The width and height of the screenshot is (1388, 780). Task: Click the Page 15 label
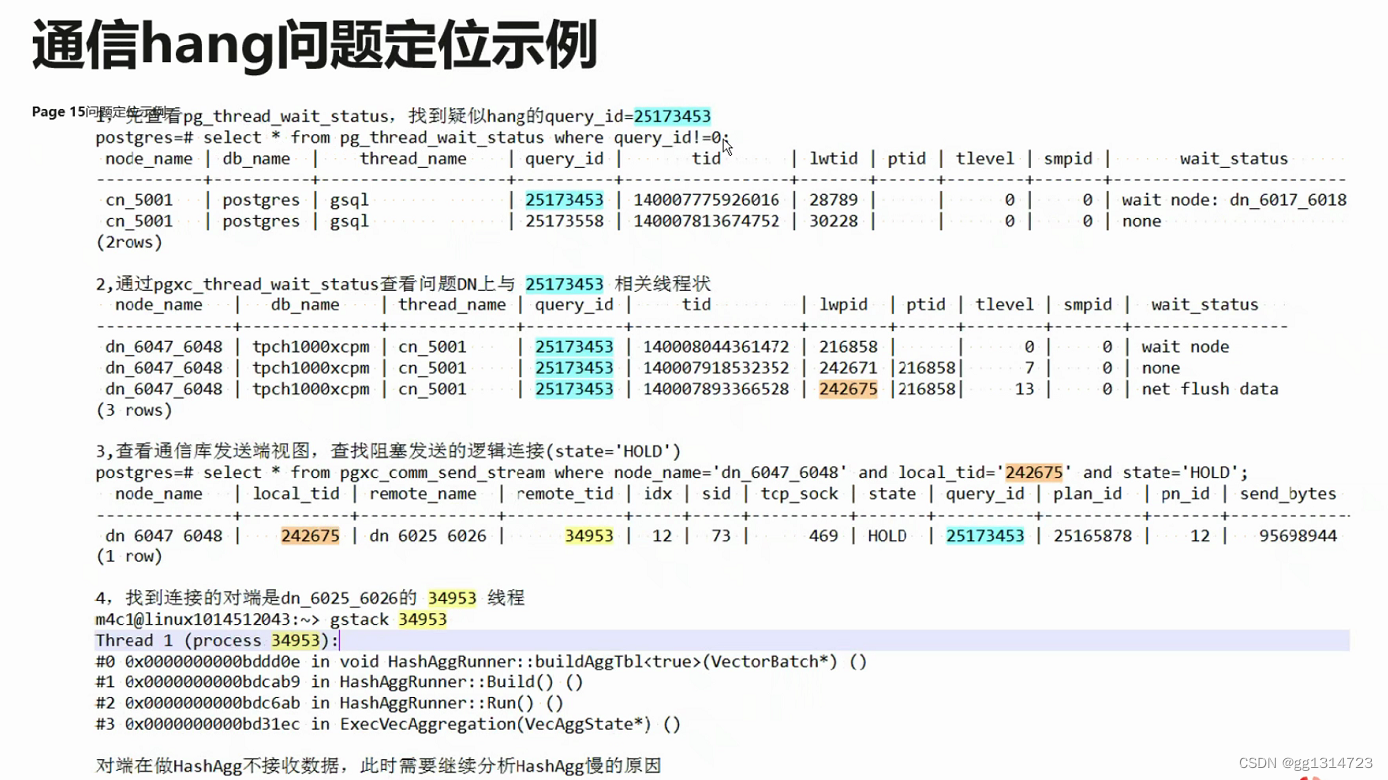point(58,112)
